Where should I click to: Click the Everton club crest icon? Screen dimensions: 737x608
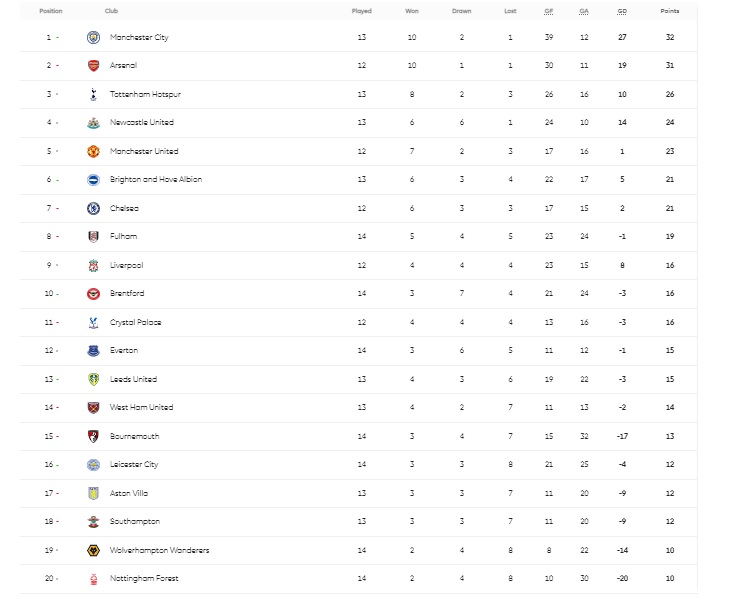(93, 351)
